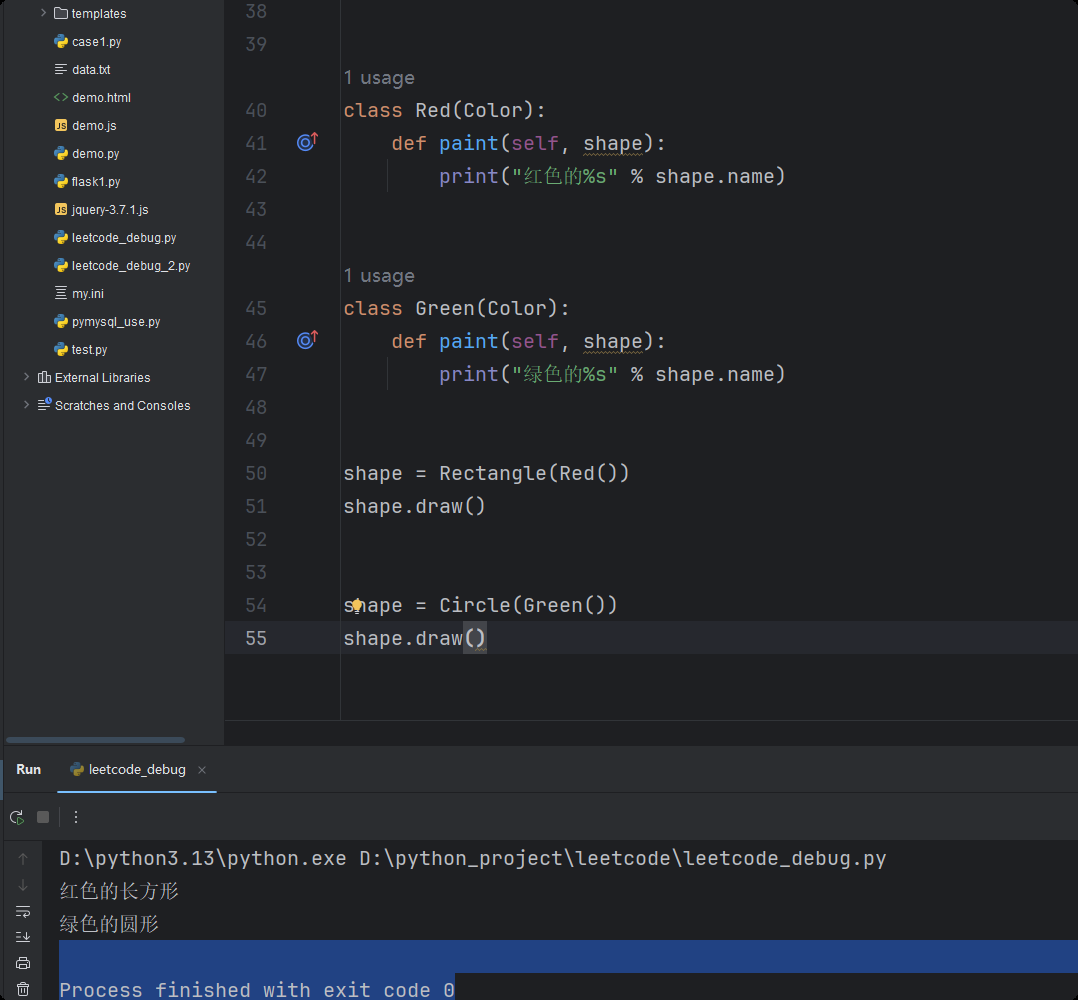Viewport: 1078px width, 1000px height.
Task: Click line number 55 in the gutter
Action: (x=256, y=638)
